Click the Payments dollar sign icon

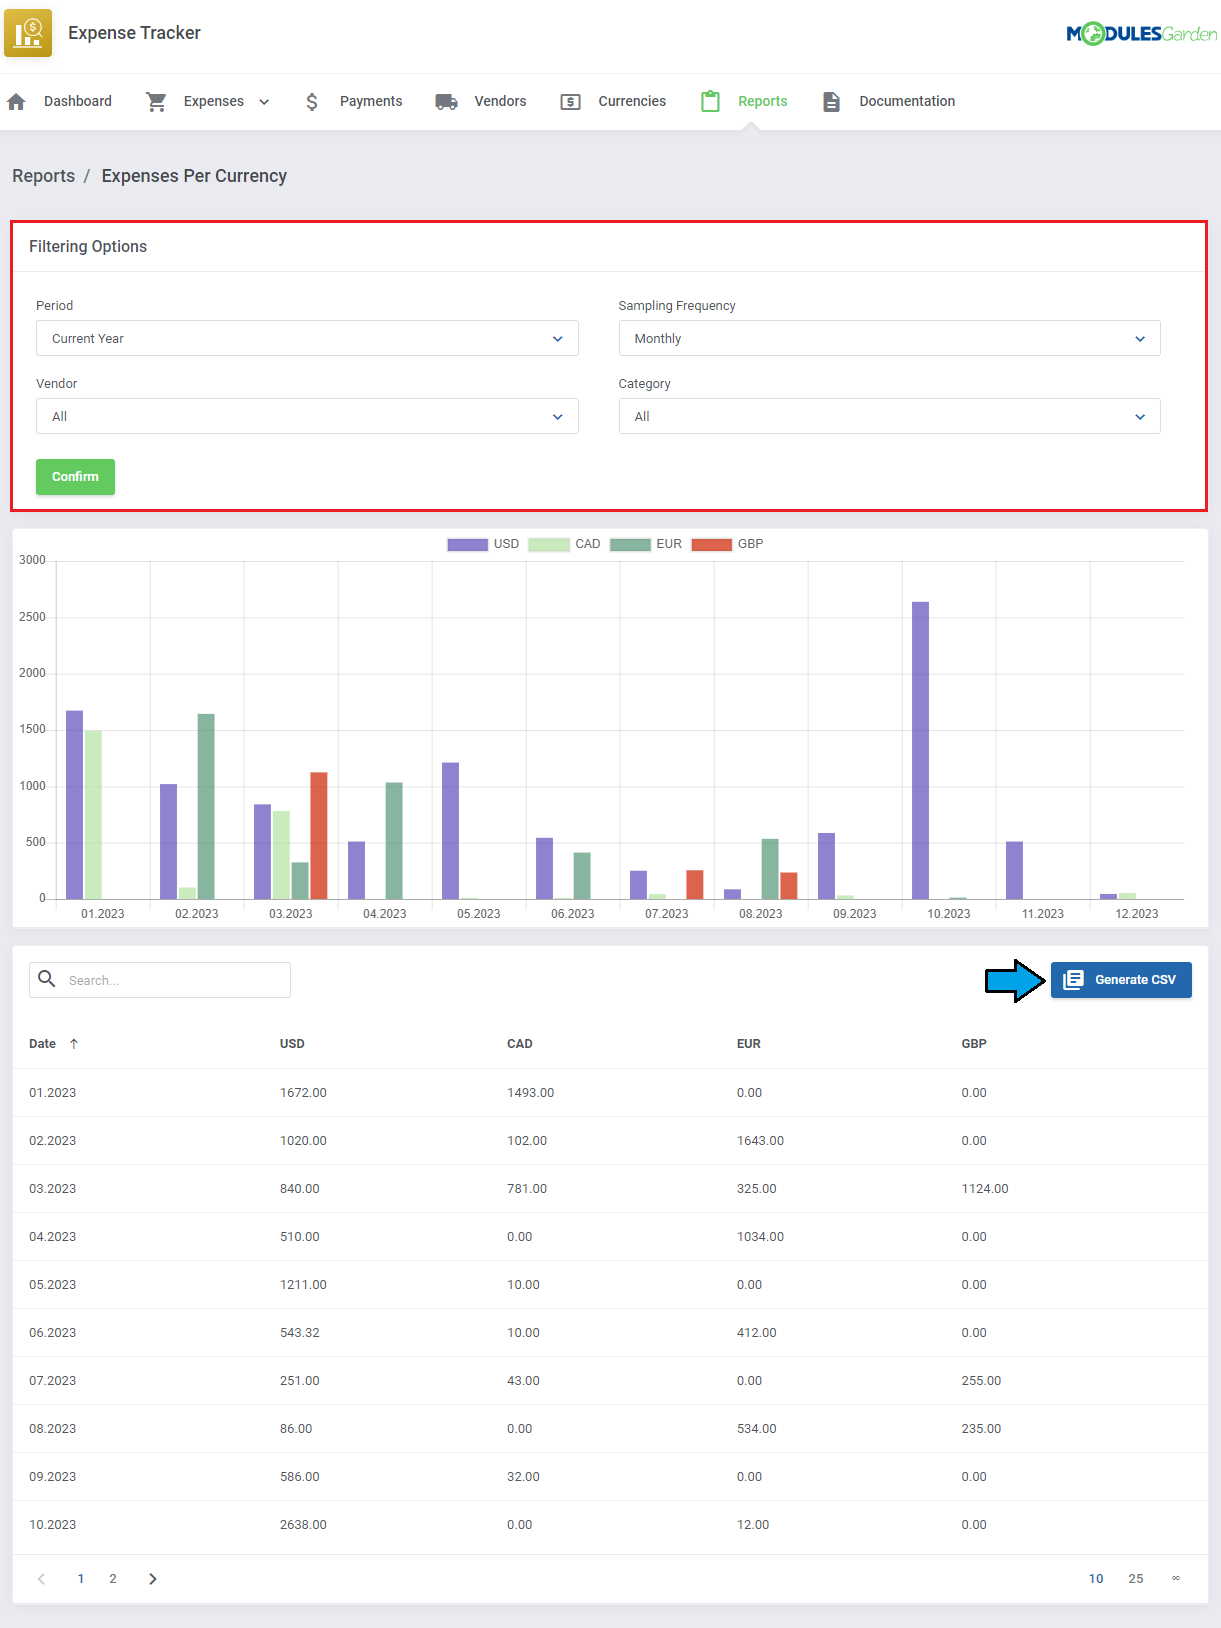[312, 102]
